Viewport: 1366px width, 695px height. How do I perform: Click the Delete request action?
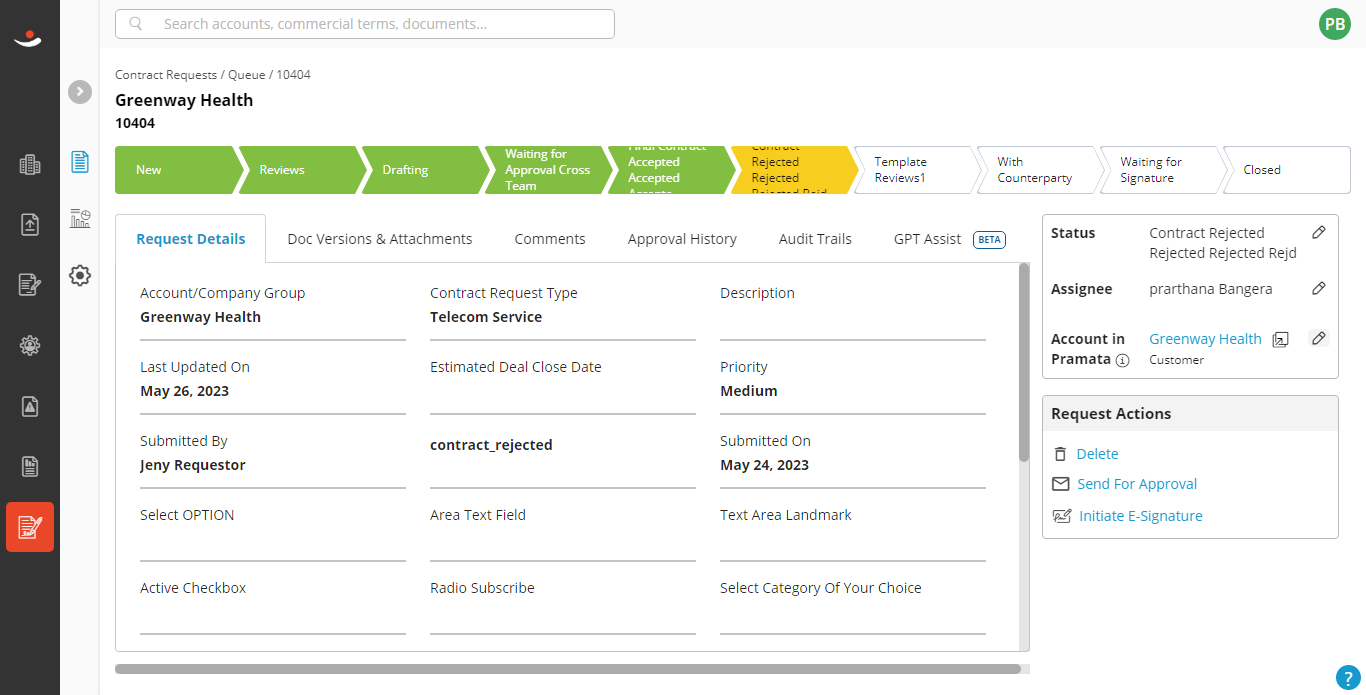pos(1097,454)
